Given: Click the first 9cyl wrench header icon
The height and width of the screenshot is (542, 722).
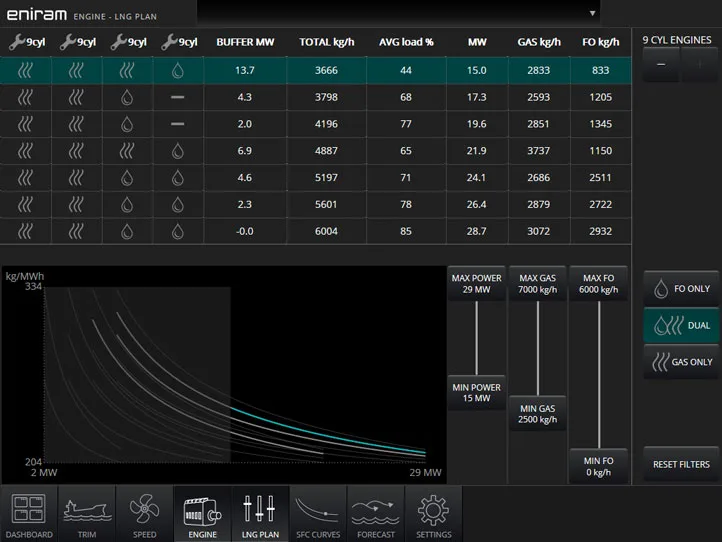Looking at the screenshot, I should [x=17, y=42].
